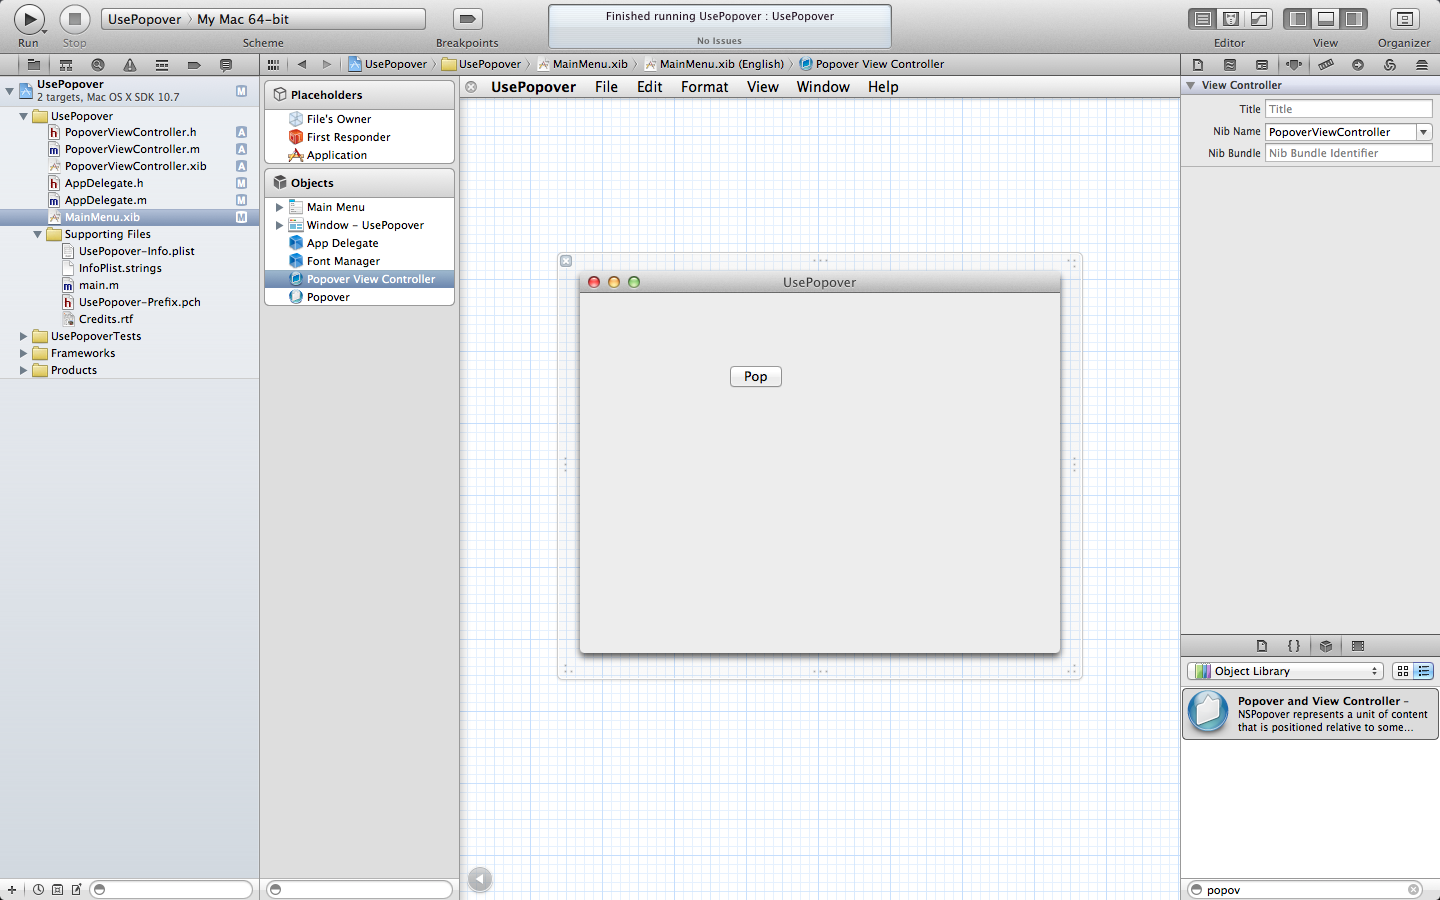Switch to the Assistant editor mode
This screenshot has height=900, width=1440.
(x=1231, y=19)
